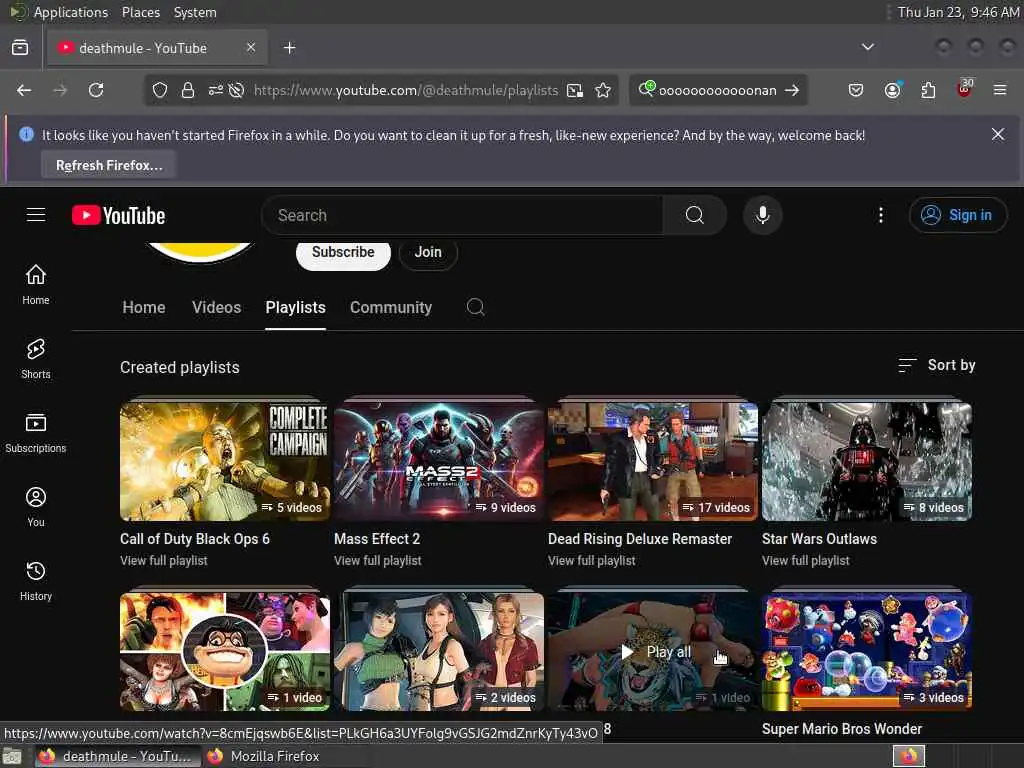Open Places menu in top panel
Image resolution: width=1024 pixels, height=768 pixels.
pos(140,12)
